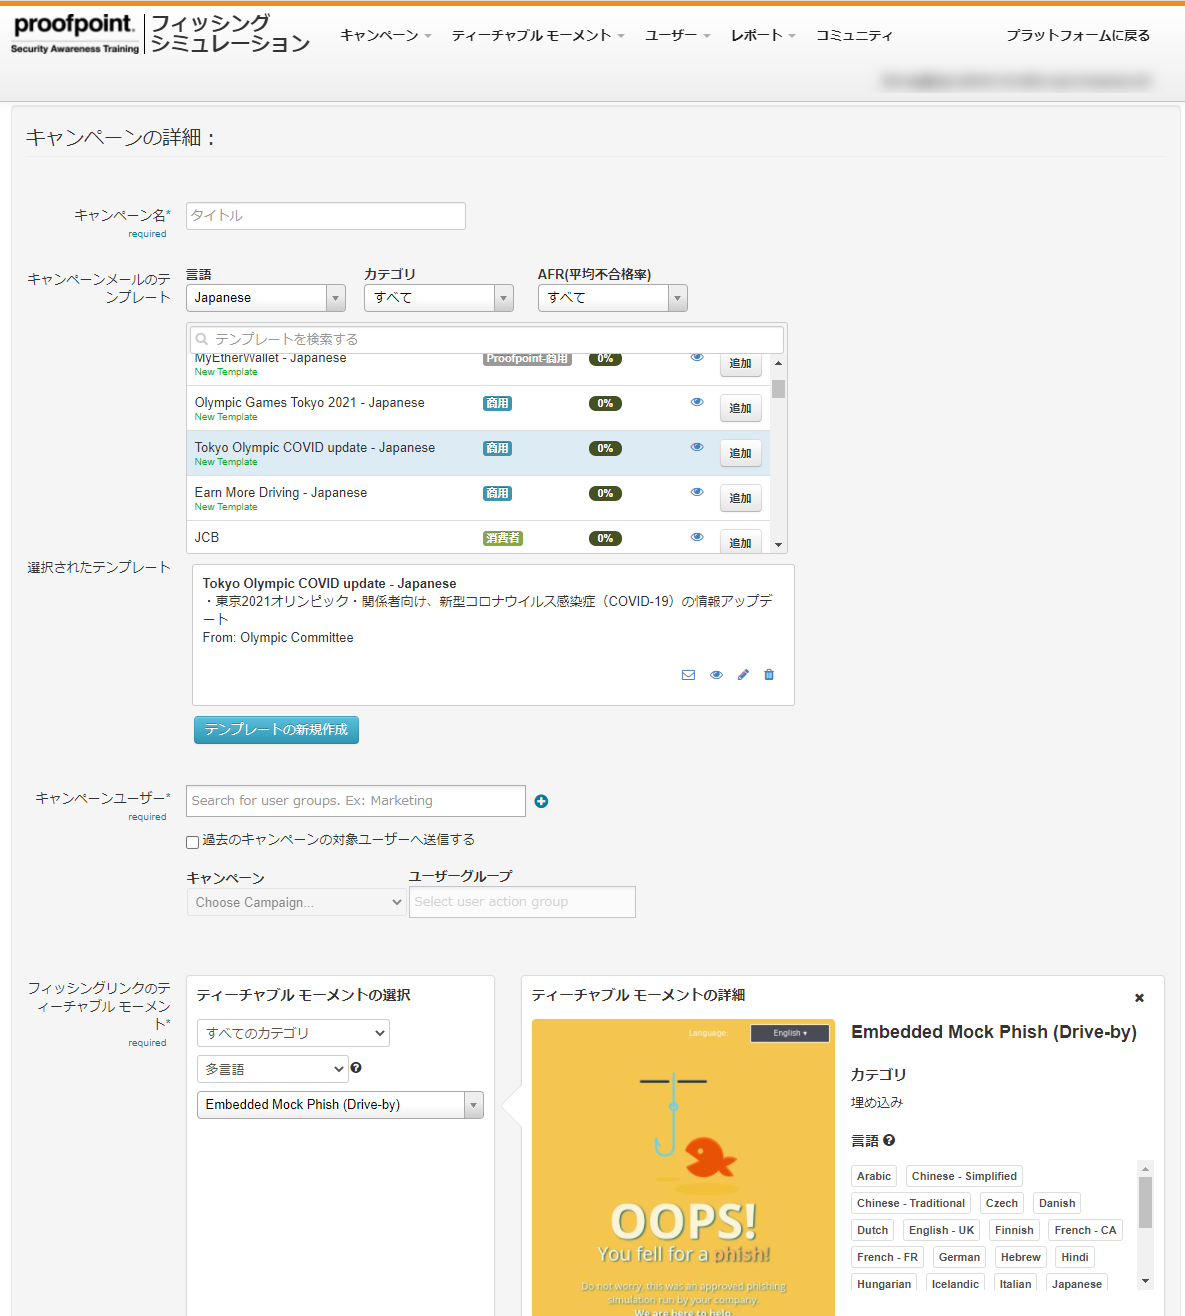
Task: Click the French - FR language tag
Action: tap(887, 1257)
